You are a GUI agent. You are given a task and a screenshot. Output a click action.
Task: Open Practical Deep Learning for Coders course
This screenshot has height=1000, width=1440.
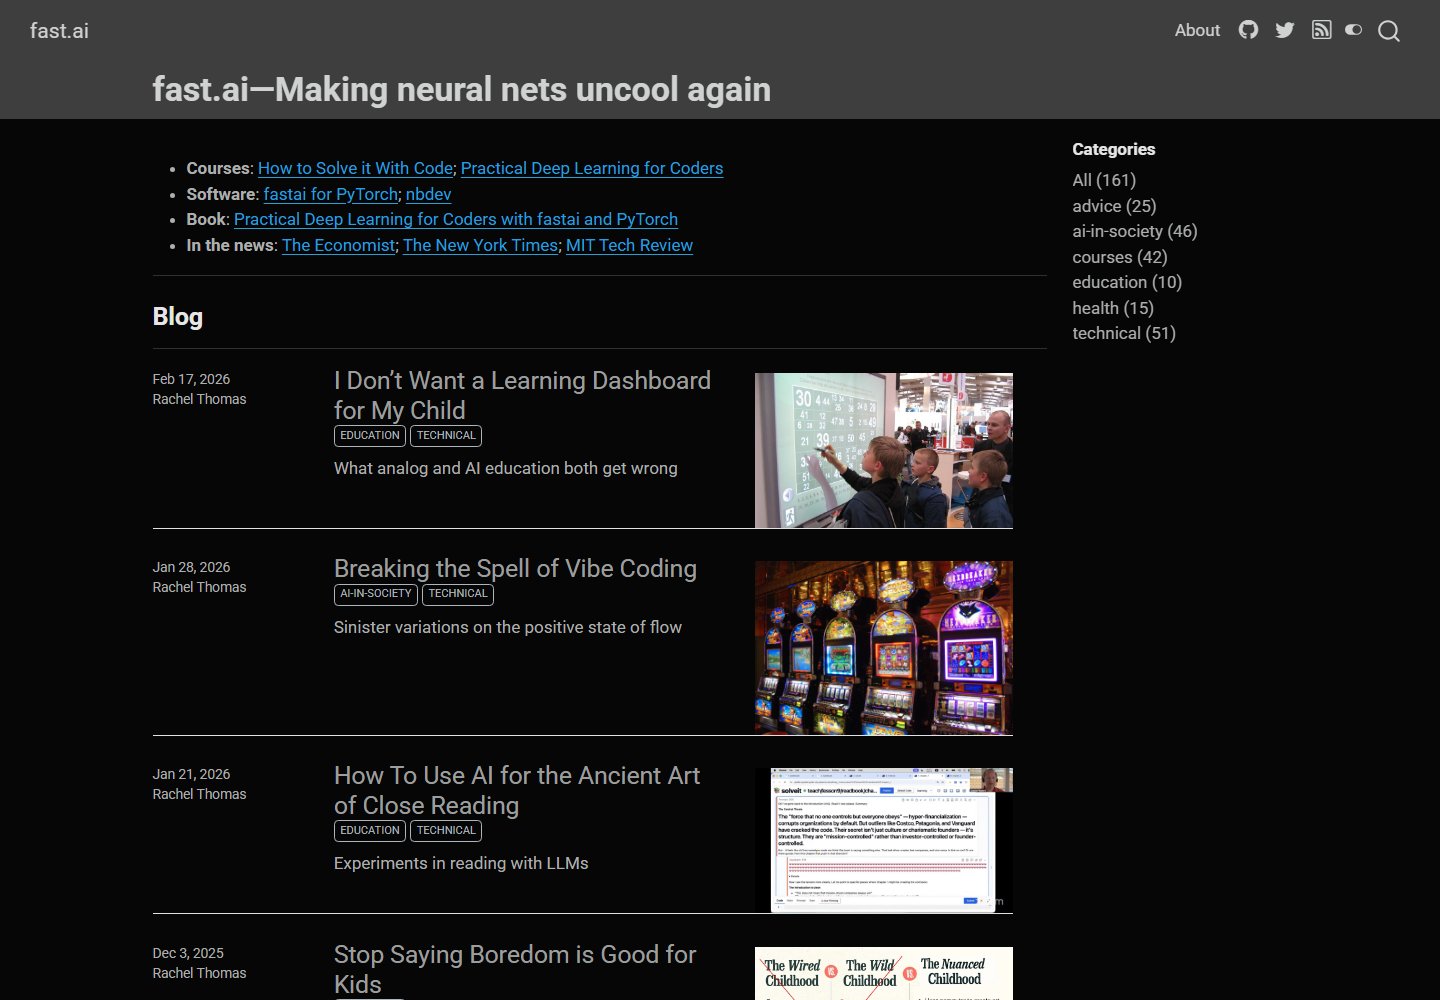592,168
